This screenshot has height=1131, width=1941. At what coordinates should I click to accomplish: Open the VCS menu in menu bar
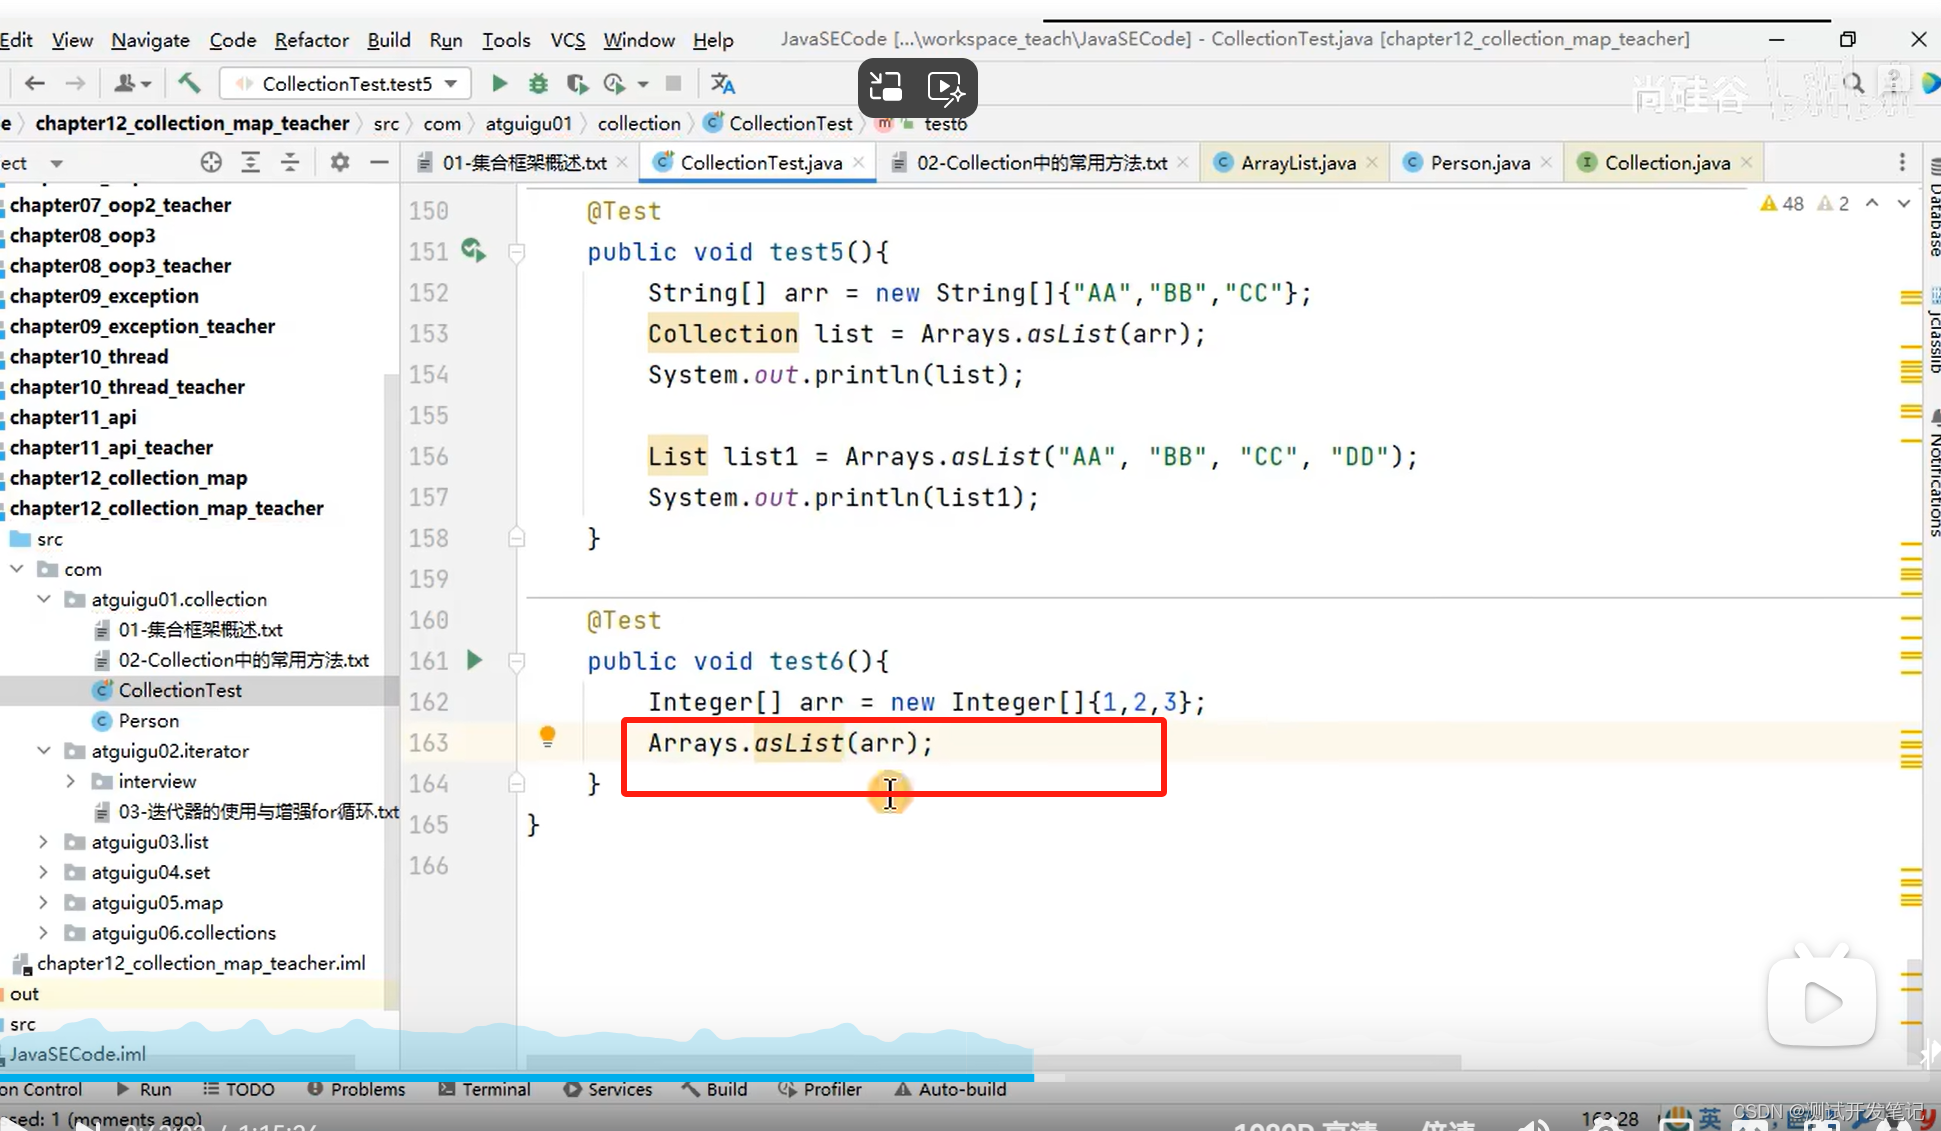click(567, 39)
